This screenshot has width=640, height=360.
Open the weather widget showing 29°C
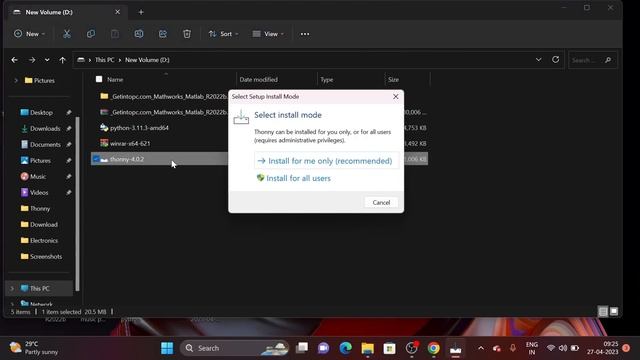[33, 348]
